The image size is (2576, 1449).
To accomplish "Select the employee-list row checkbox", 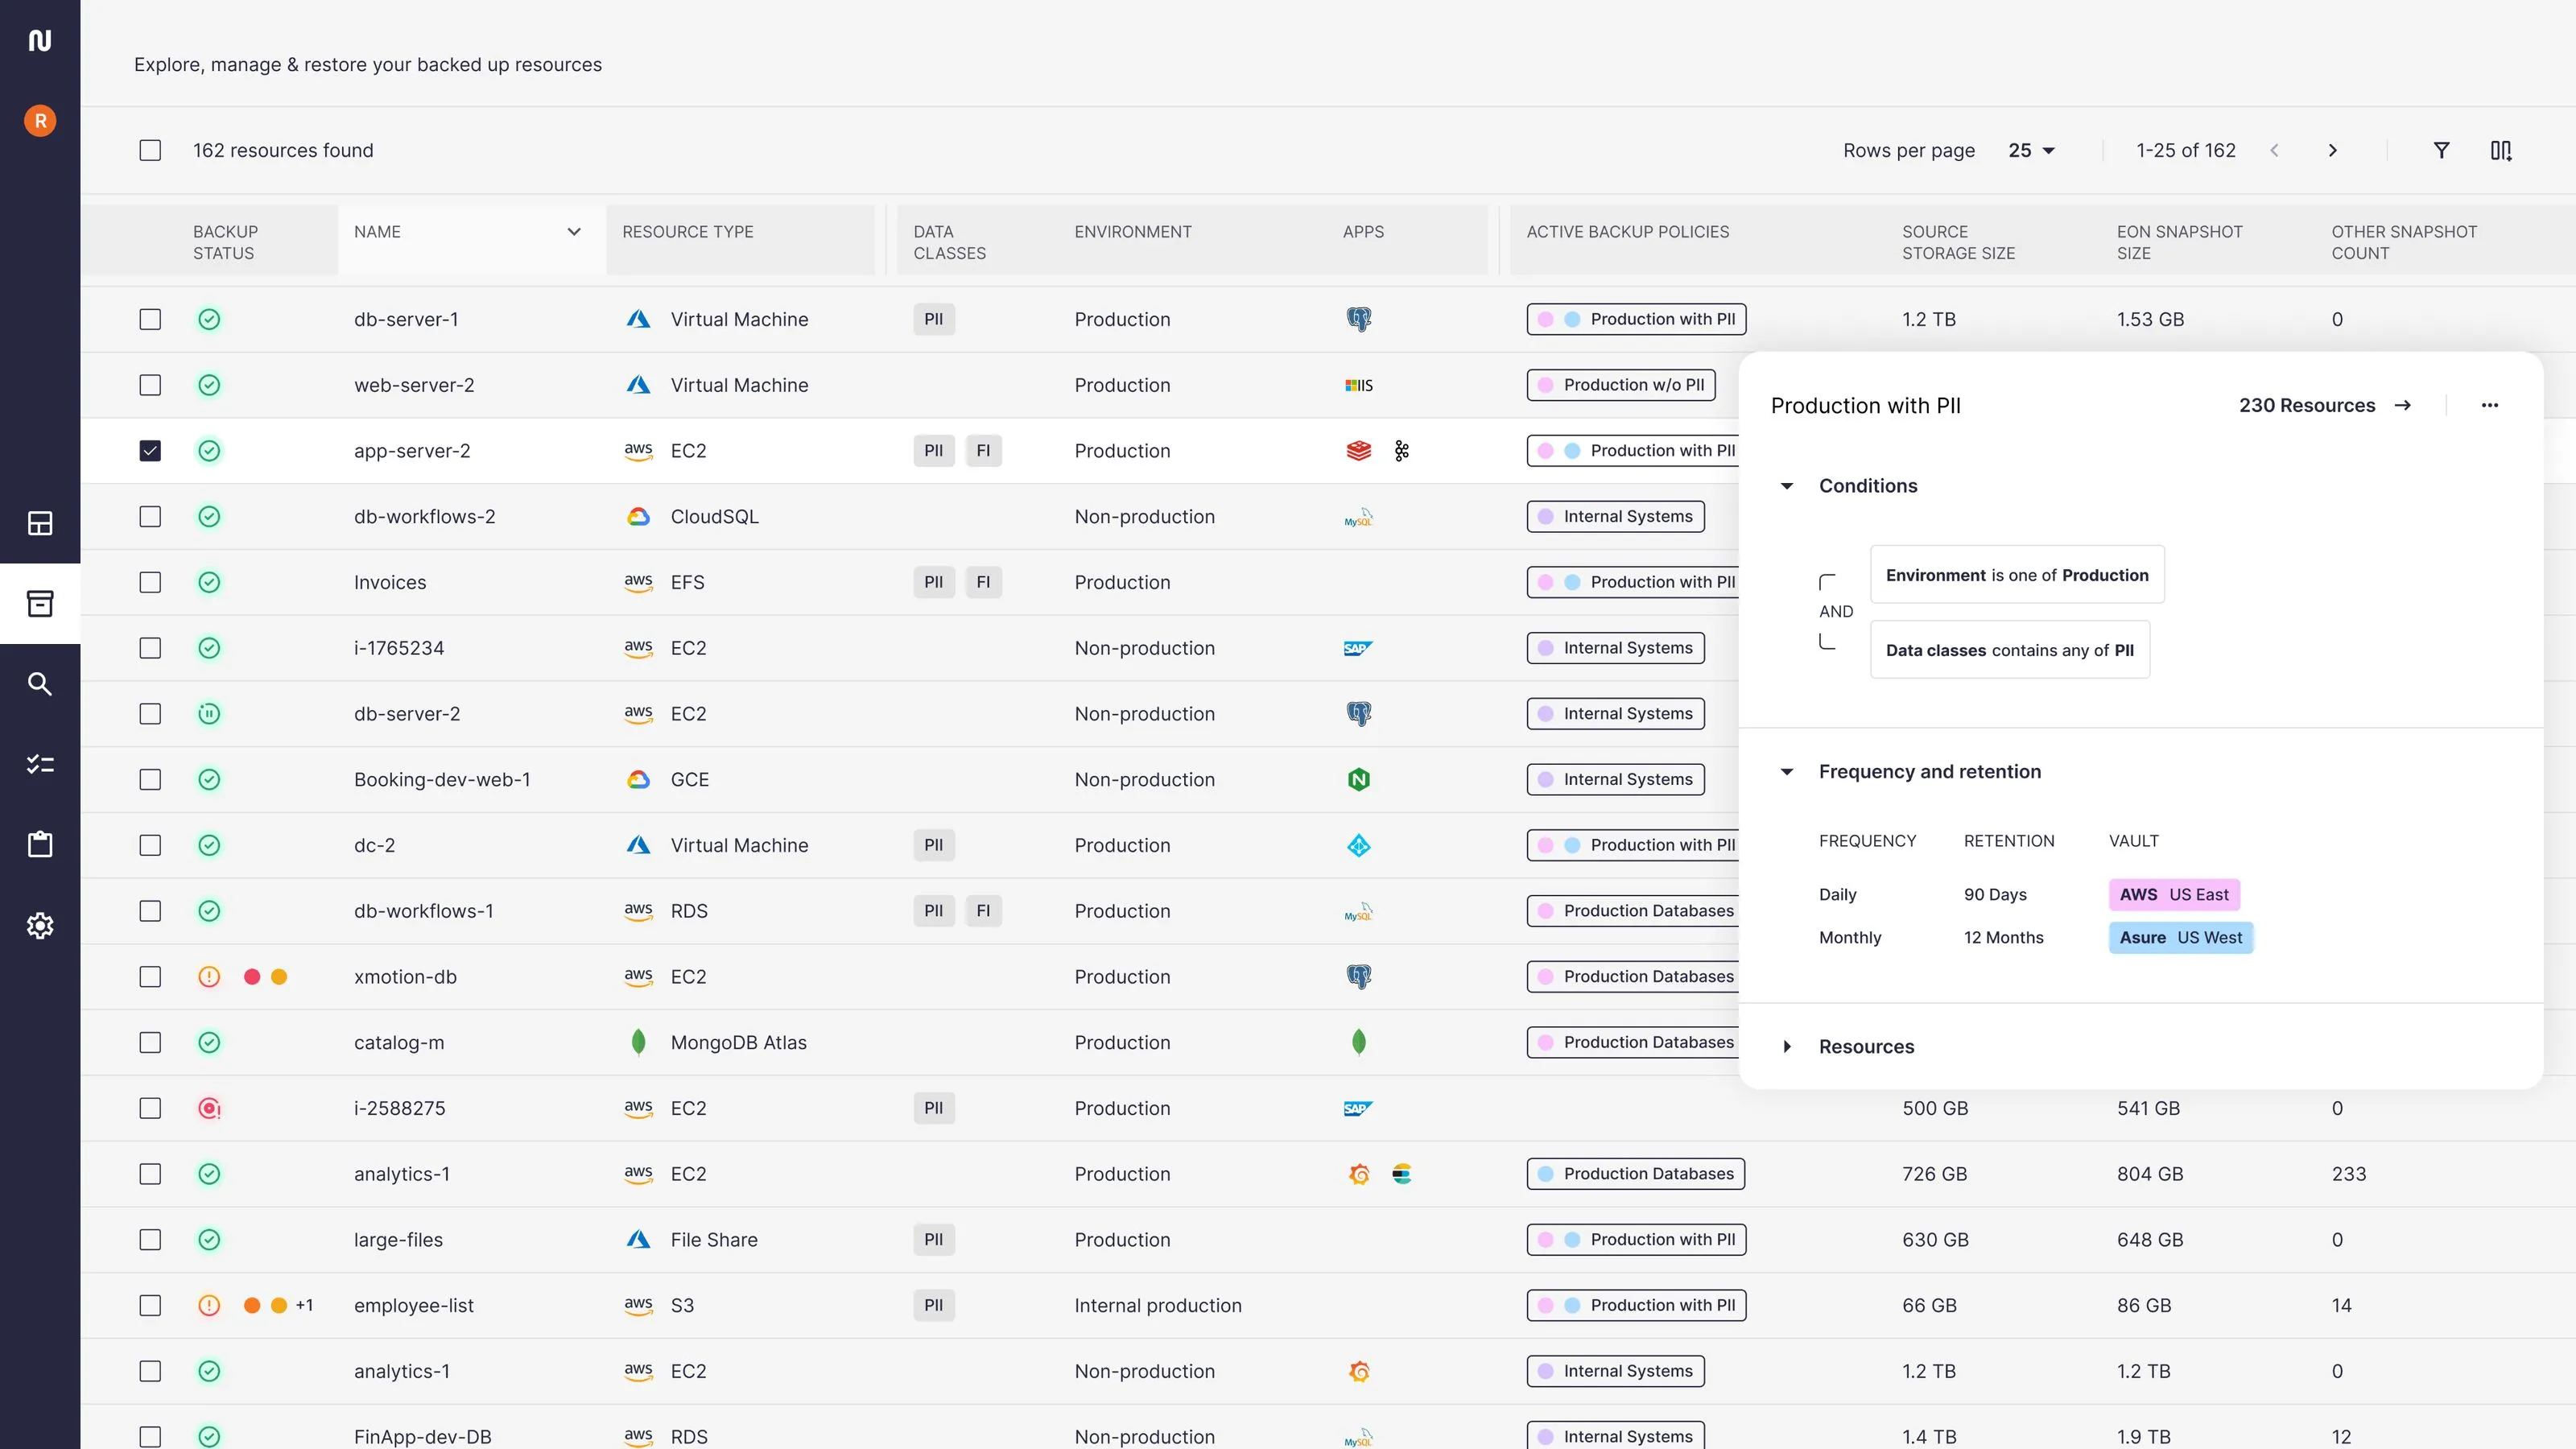I will tap(150, 1305).
